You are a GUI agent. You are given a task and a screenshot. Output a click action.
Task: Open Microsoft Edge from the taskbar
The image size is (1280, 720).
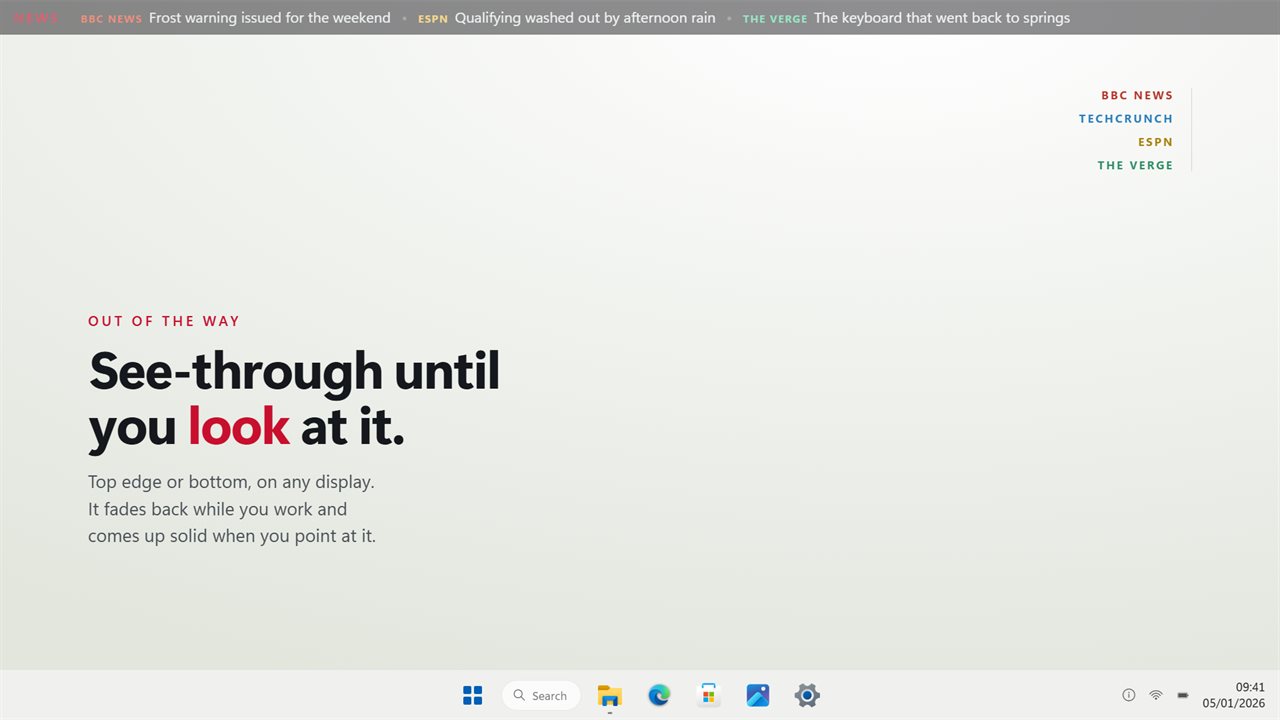(x=659, y=695)
